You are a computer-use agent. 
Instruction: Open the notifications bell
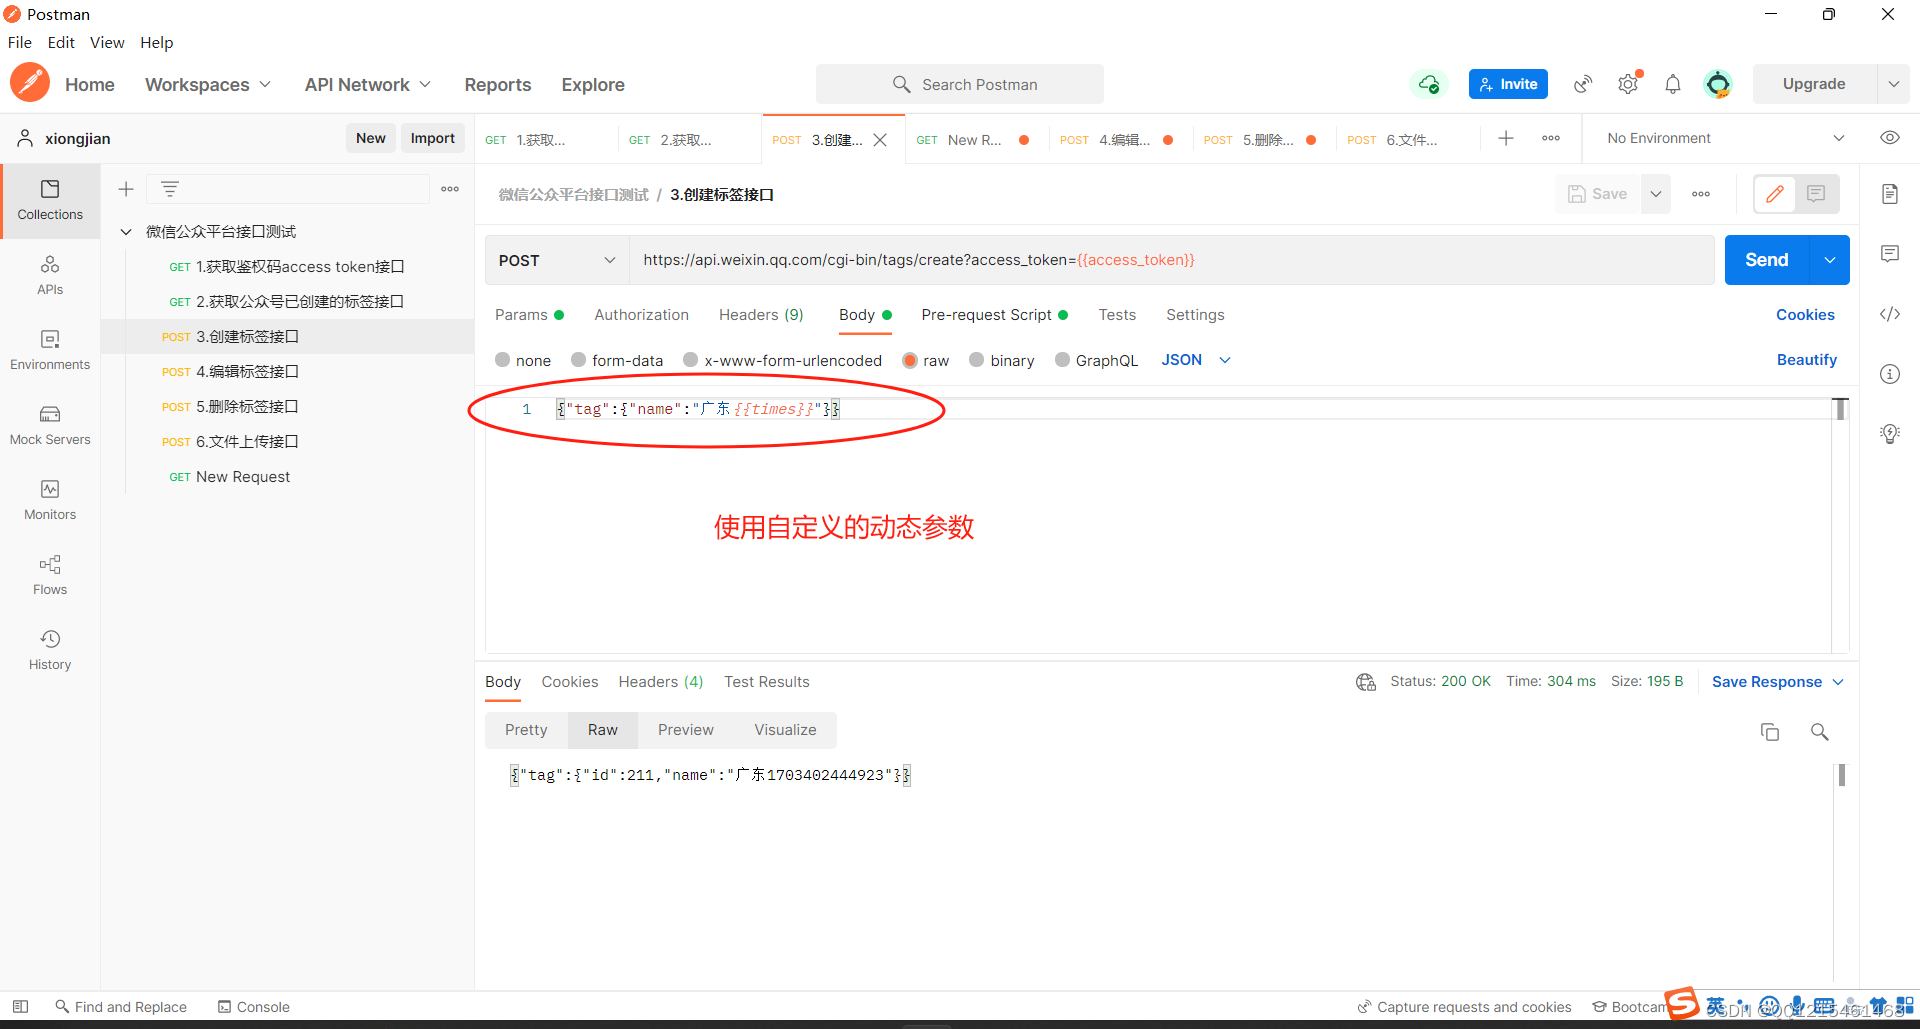[1673, 84]
